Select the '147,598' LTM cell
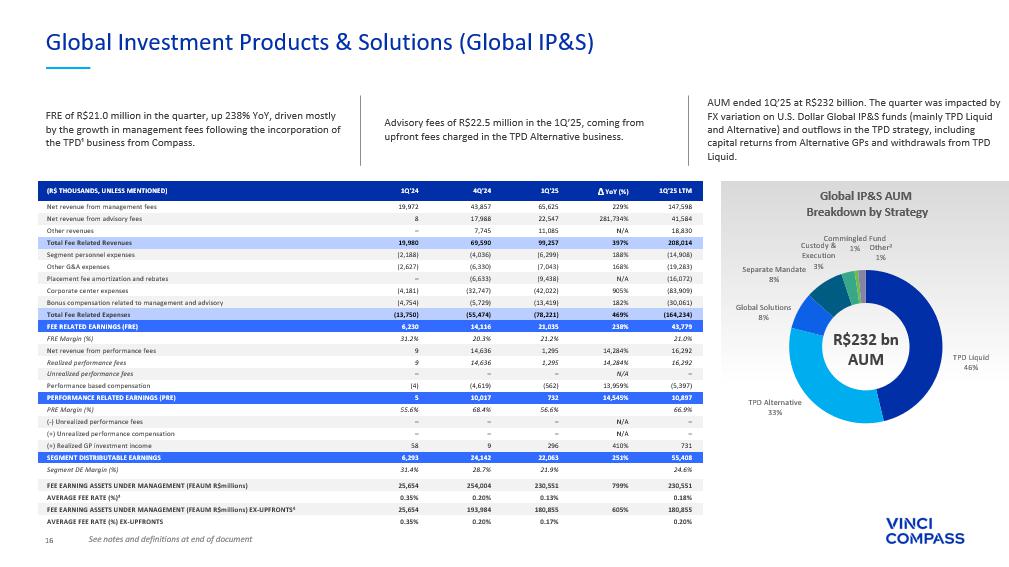The height and width of the screenshot is (567, 1009). tap(681, 207)
